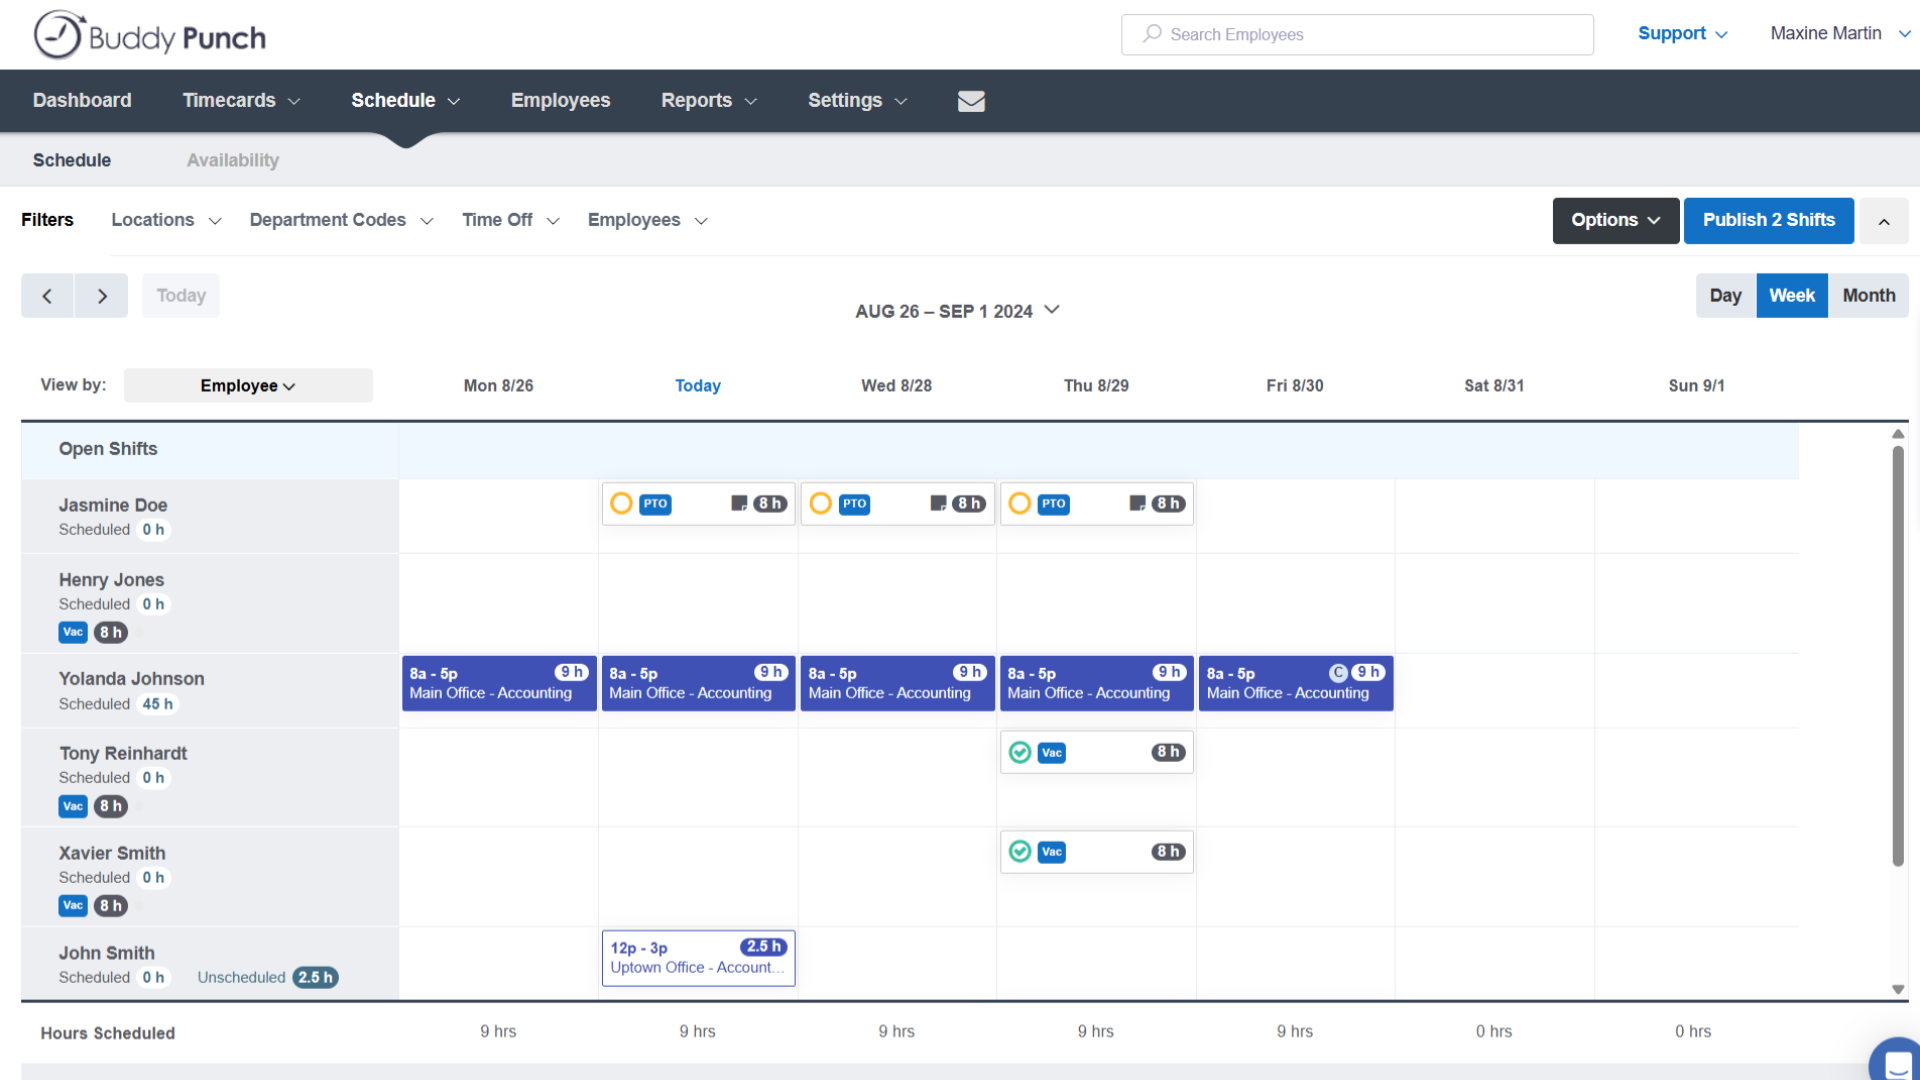This screenshot has height=1080, width=1920.
Task: Switch calendar to Day view
Action: (1725, 296)
